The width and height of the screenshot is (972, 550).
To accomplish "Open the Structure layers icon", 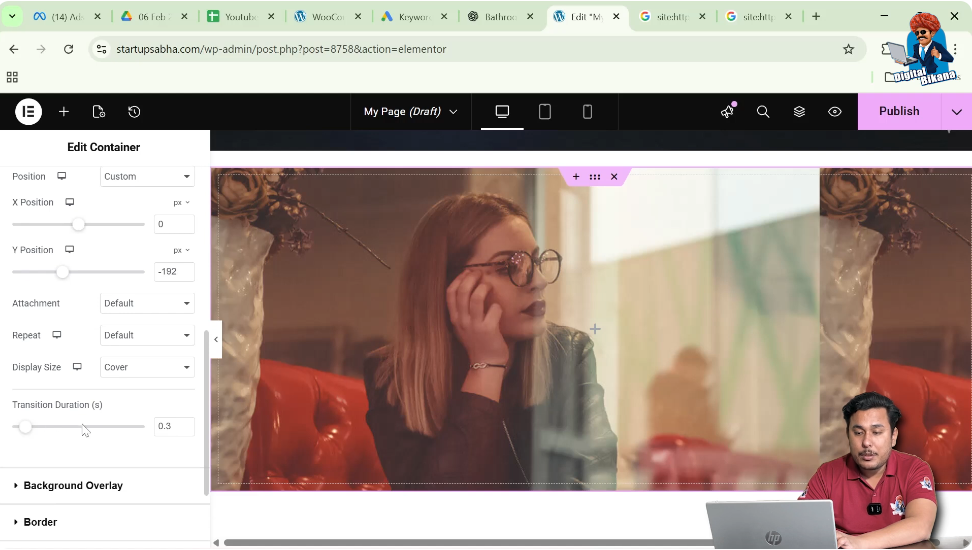I will 799,112.
